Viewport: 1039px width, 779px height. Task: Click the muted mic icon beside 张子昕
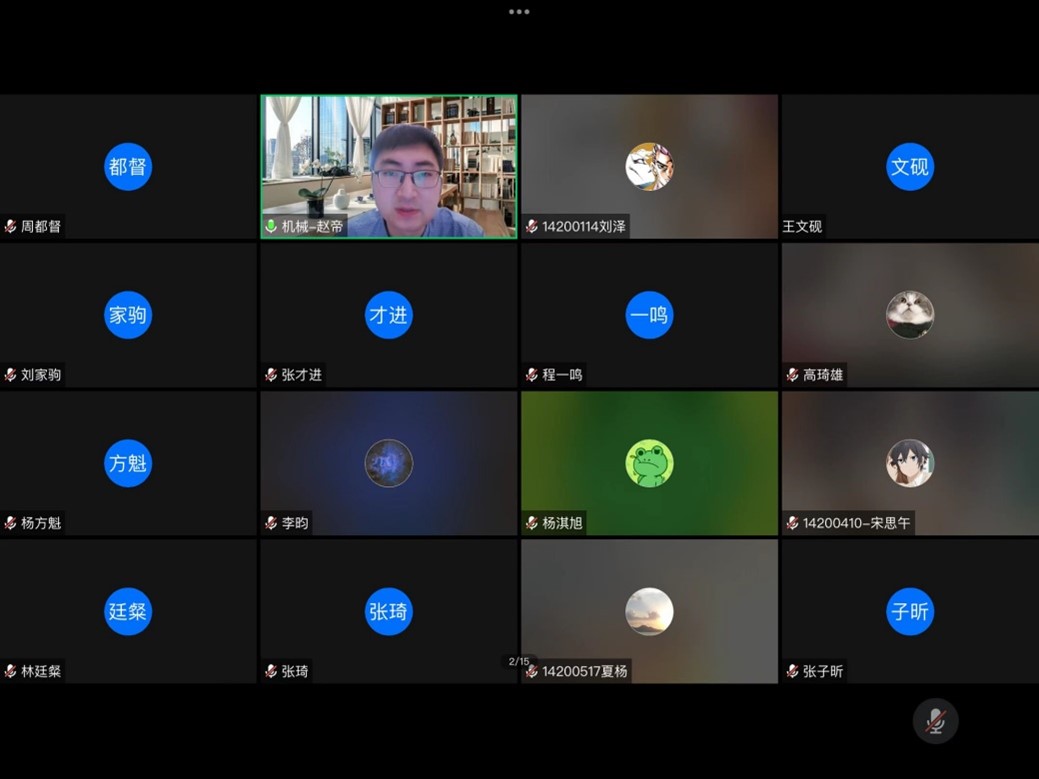(x=792, y=672)
